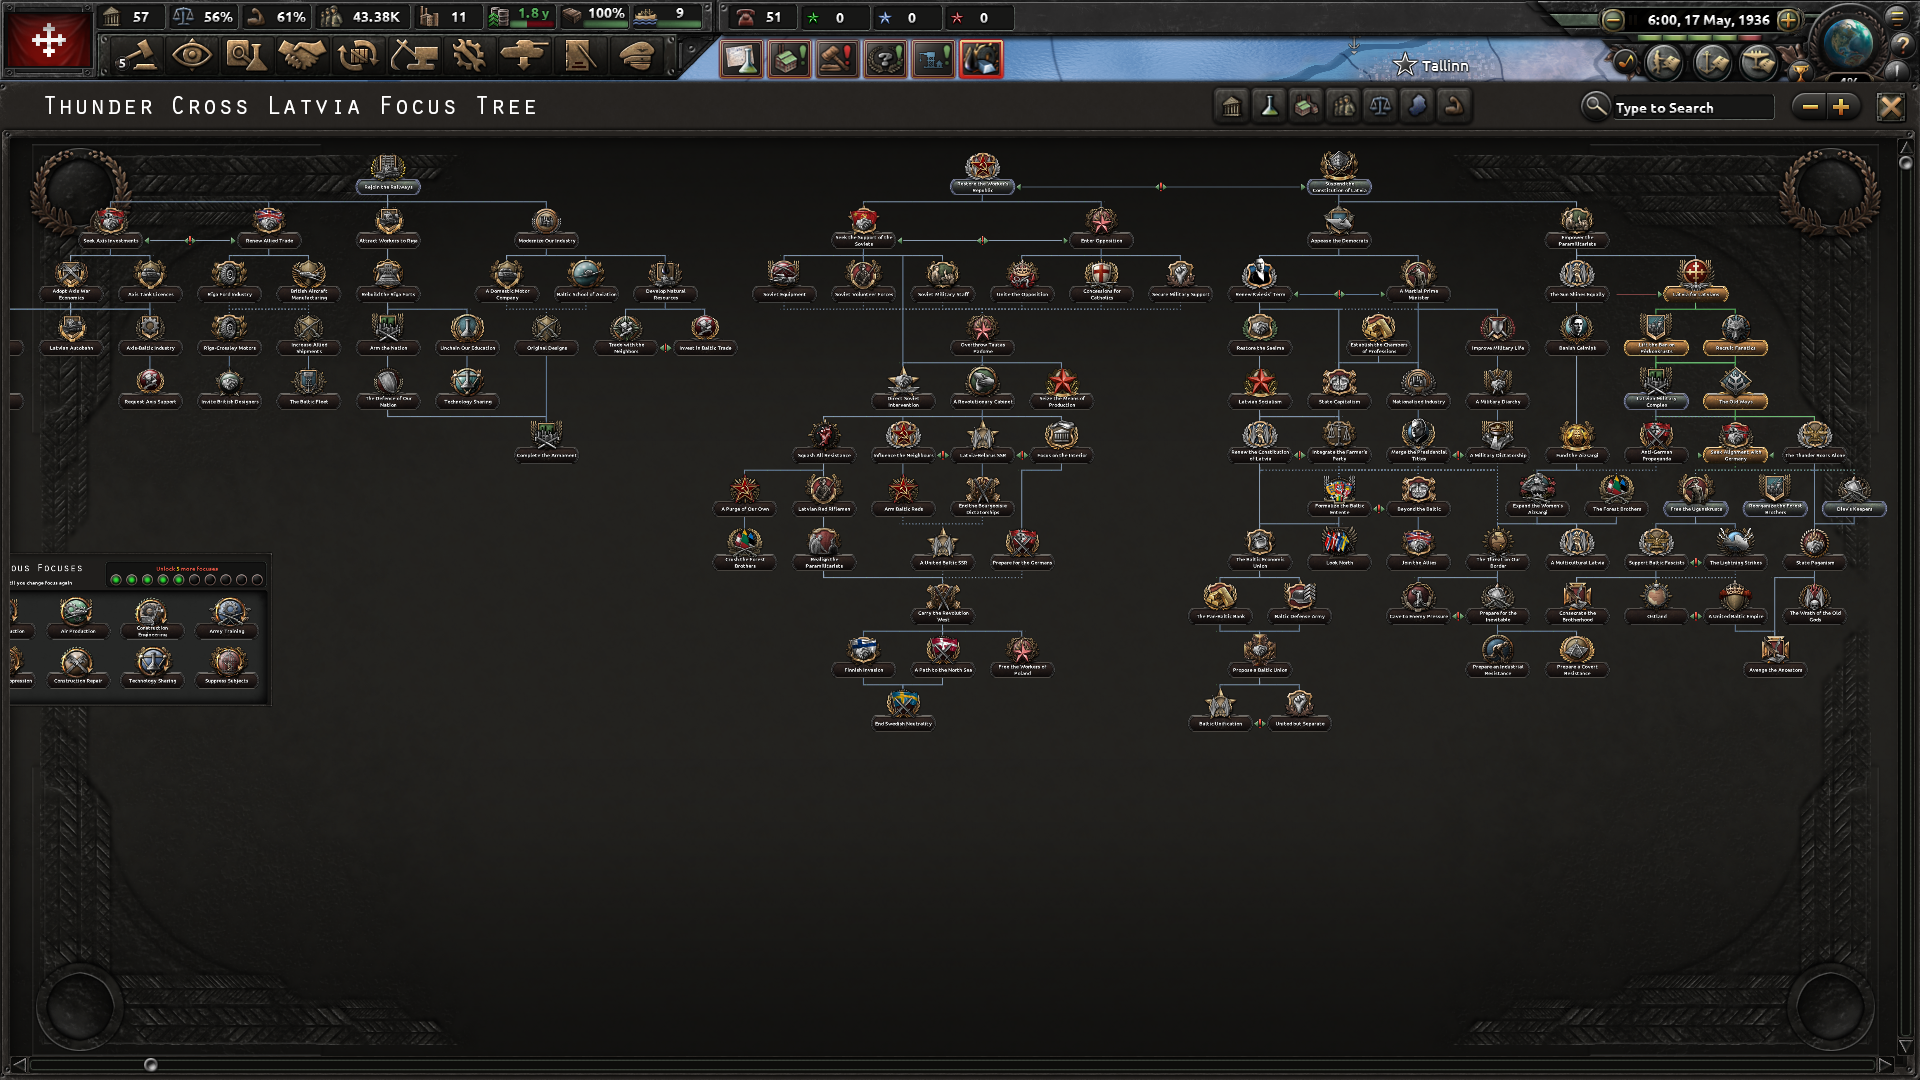The height and width of the screenshot is (1080, 1920).
Task: Click the gavel alert icon
Action: point(837,59)
